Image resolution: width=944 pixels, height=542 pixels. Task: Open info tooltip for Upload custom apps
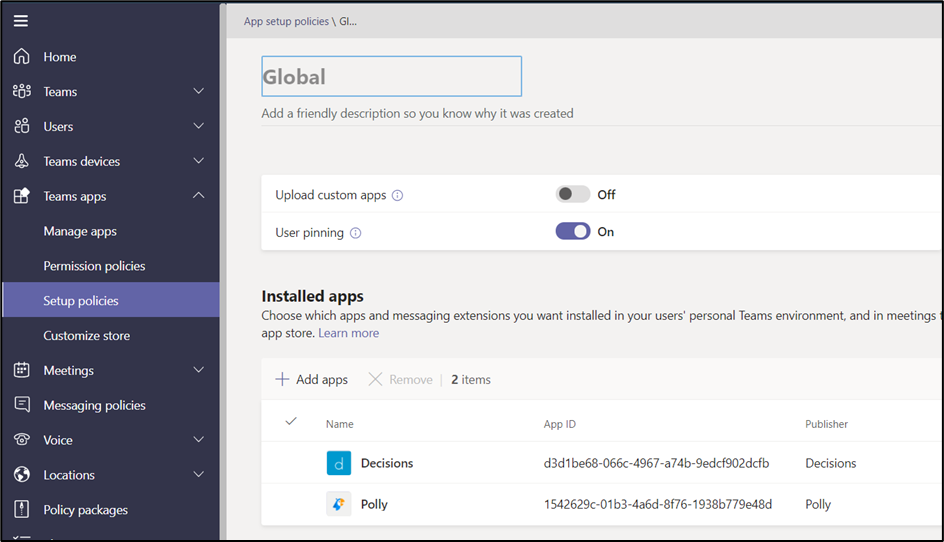[x=397, y=195]
